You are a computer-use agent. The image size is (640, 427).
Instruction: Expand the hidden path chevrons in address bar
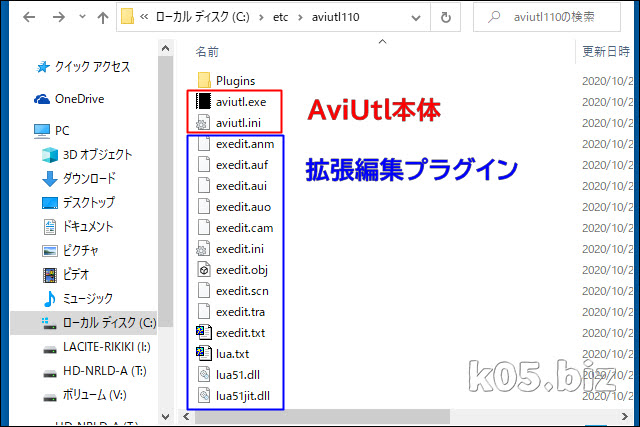144,17
